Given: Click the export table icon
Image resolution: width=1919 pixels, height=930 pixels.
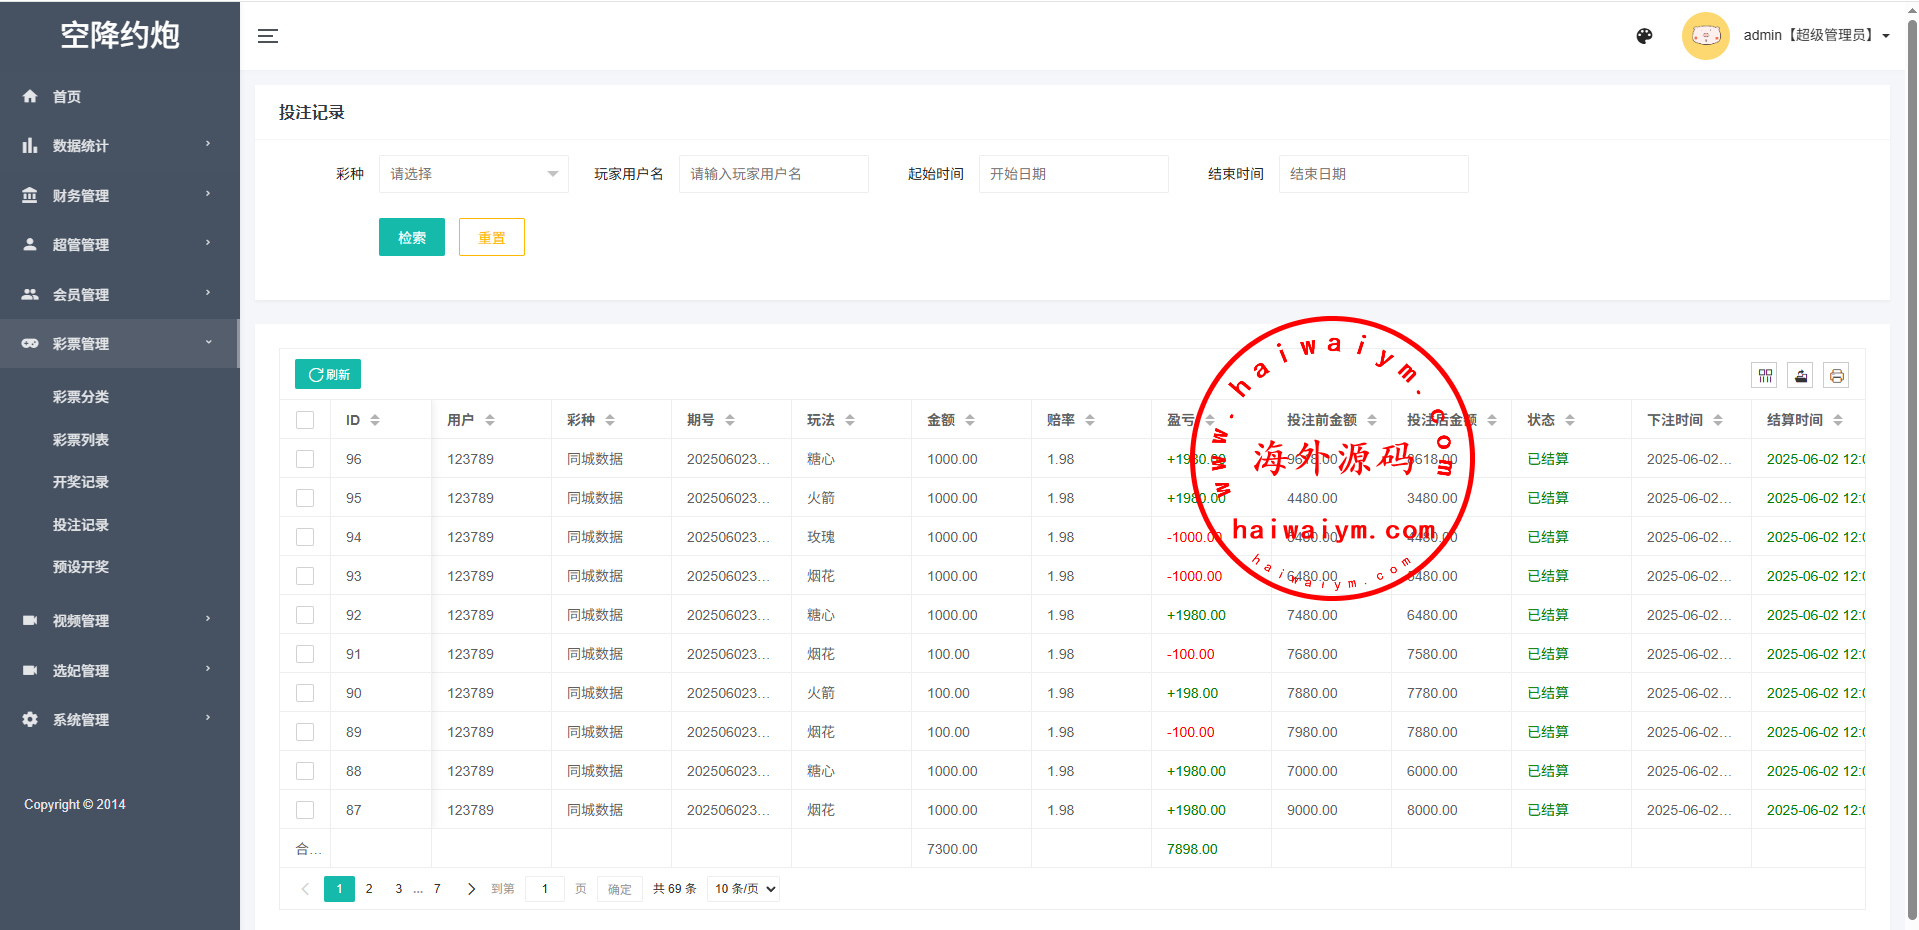Looking at the screenshot, I should click(x=1801, y=376).
